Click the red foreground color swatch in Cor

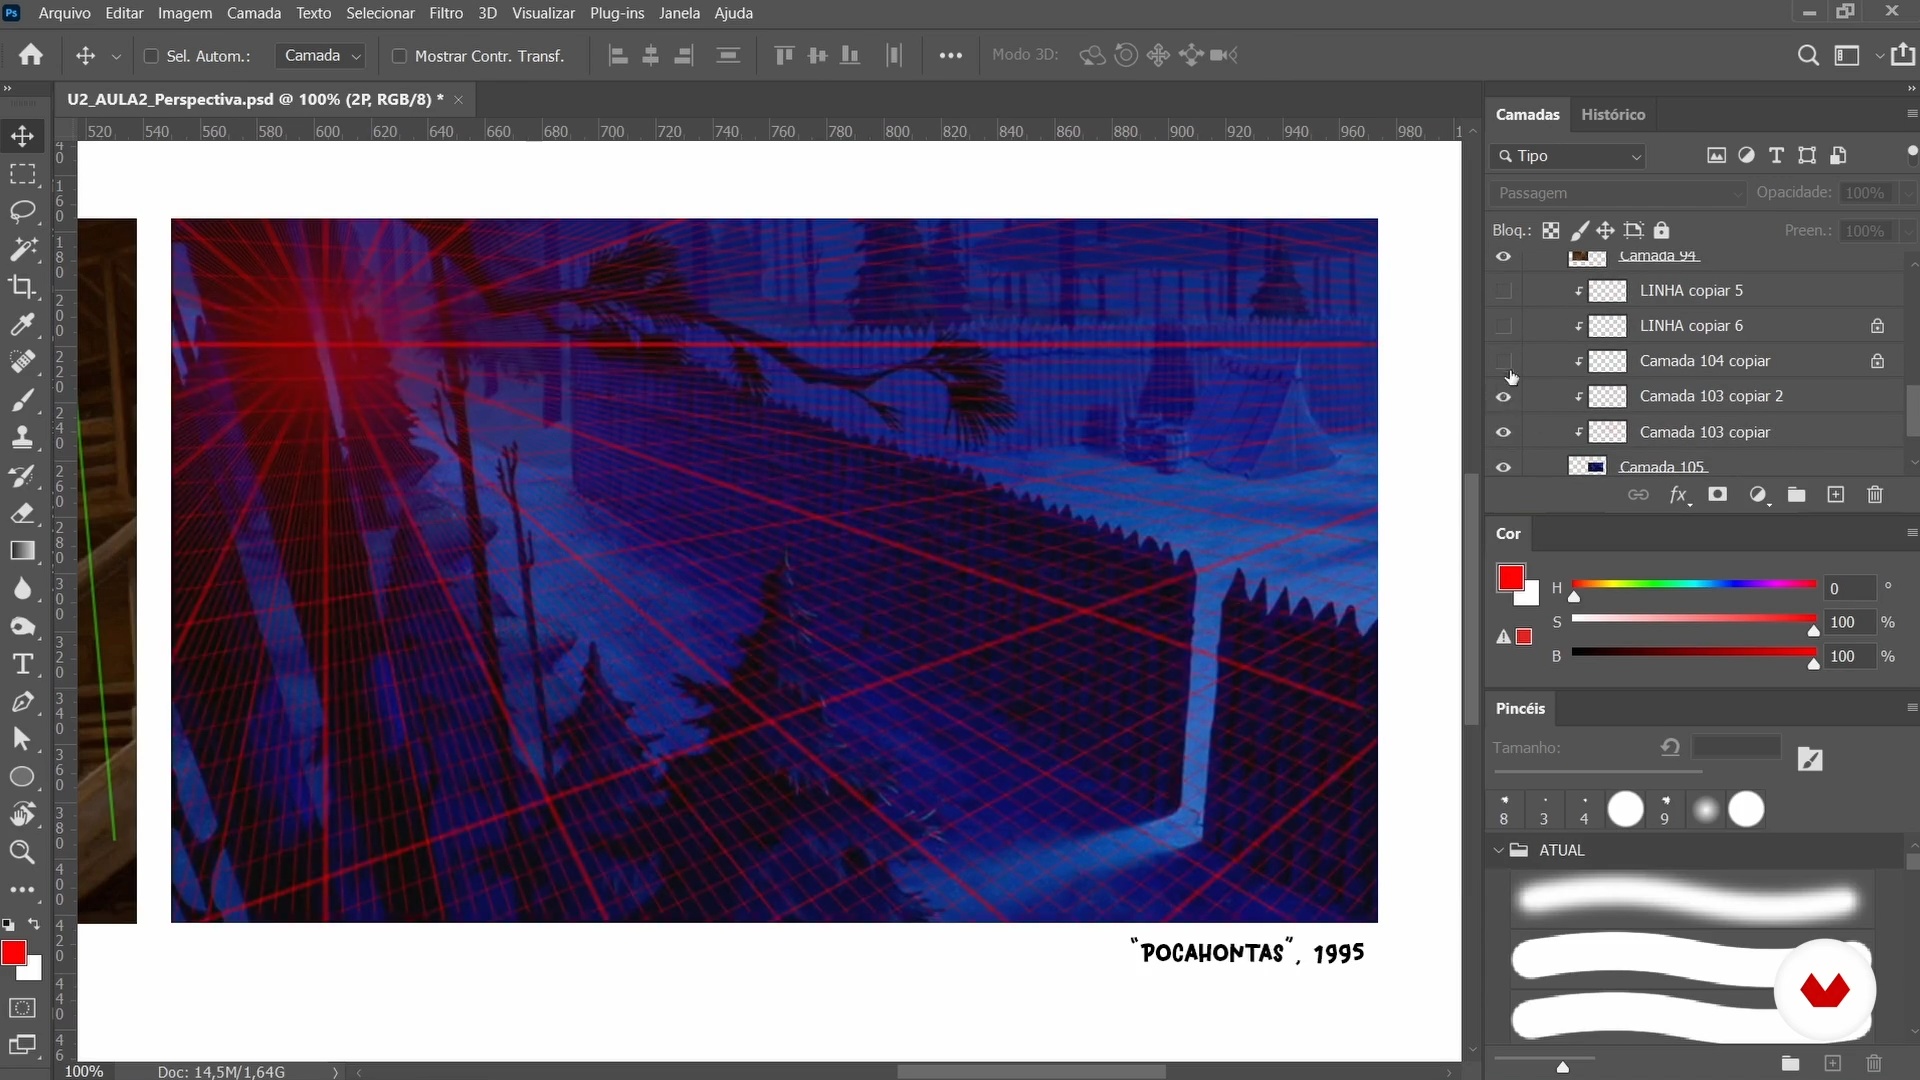pos(1510,577)
